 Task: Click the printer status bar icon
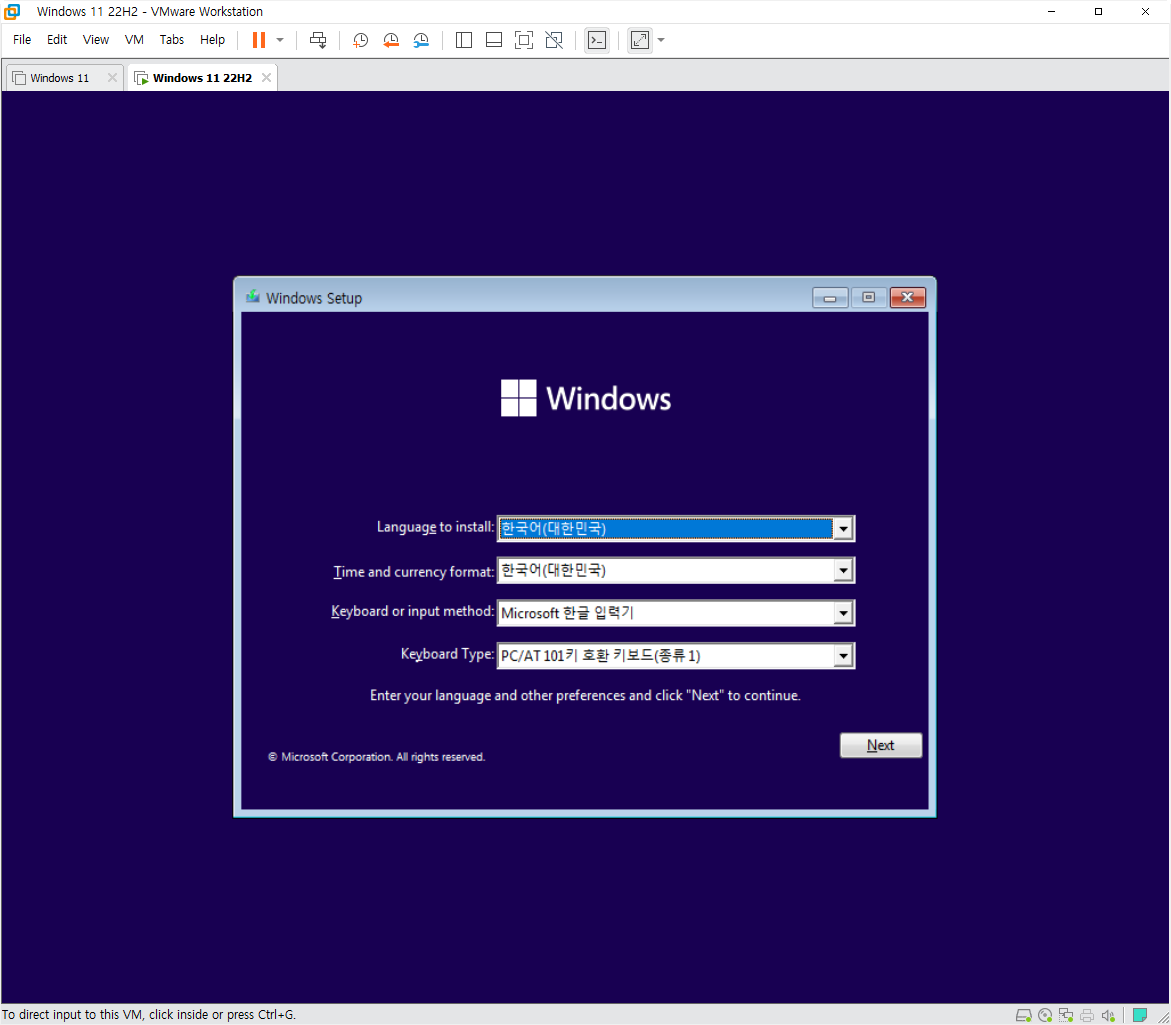pos(1087,1015)
